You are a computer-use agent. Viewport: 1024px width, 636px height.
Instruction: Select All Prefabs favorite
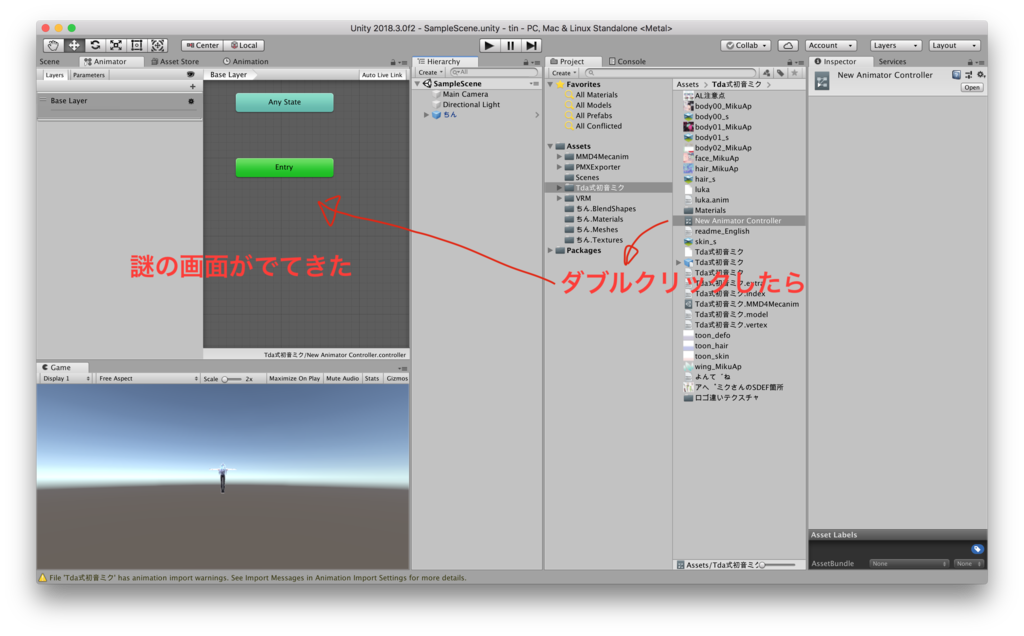(594, 116)
